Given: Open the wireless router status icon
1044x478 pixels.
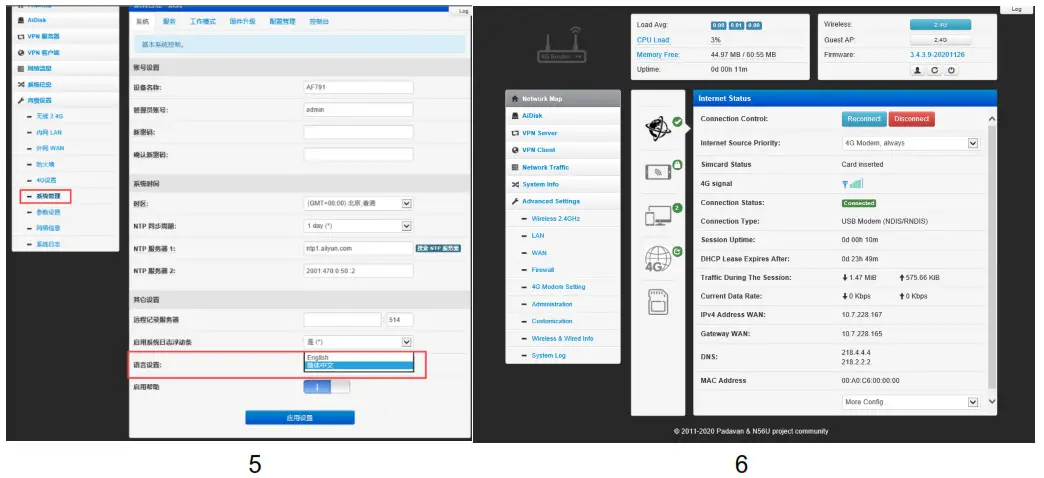Looking at the screenshot, I should (x=658, y=172).
